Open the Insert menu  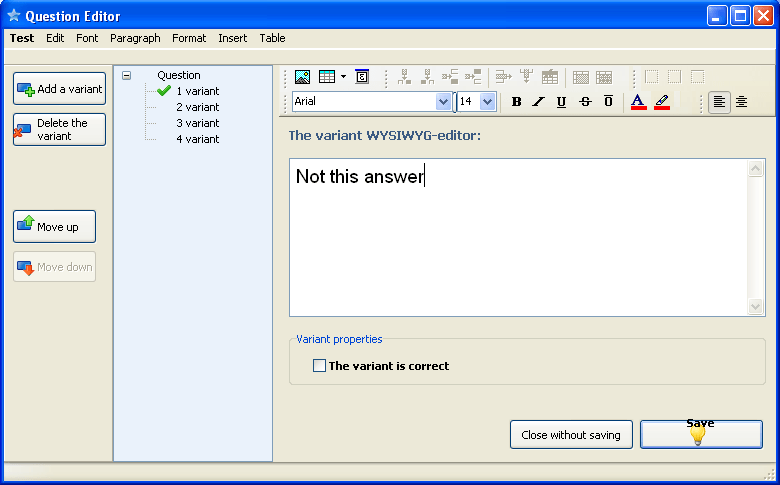click(x=232, y=38)
